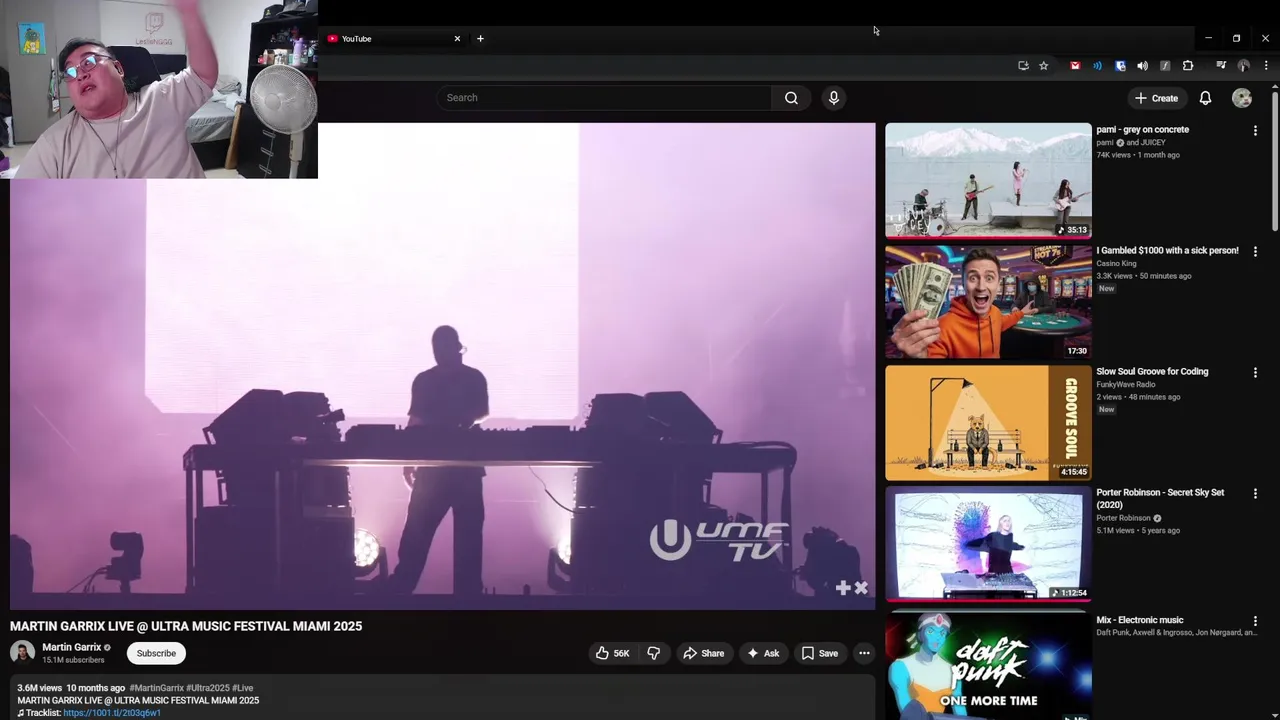The width and height of the screenshot is (1280, 720).
Task: Open the Casino King channel name
Action: (x=1116, y=264)
